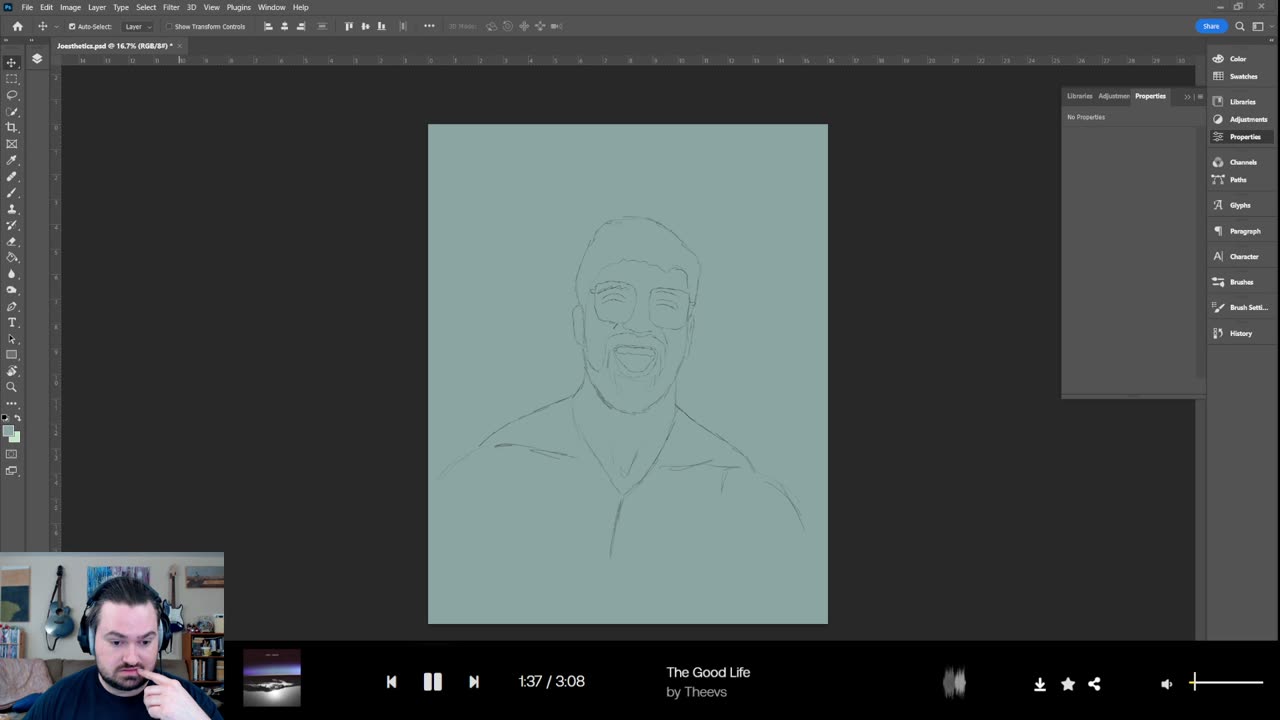Viewport: 1280px width, 720px height.
Task: Collapse the Properties panel with double arrows
Action: (1187, 97)
